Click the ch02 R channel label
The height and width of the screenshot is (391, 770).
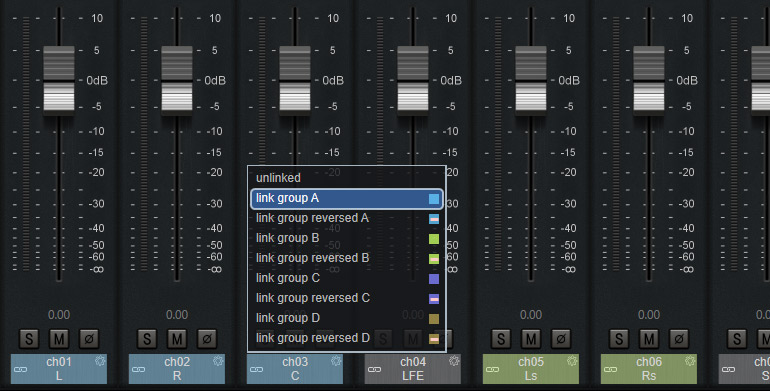coord(177,369)
